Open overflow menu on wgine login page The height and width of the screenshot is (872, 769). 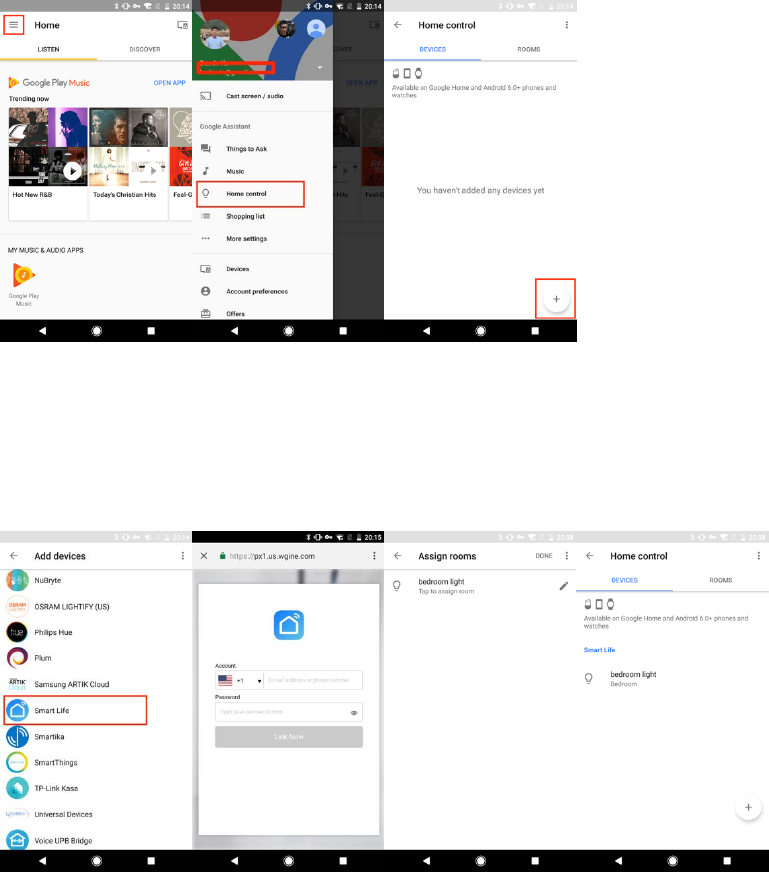(374, 556)
